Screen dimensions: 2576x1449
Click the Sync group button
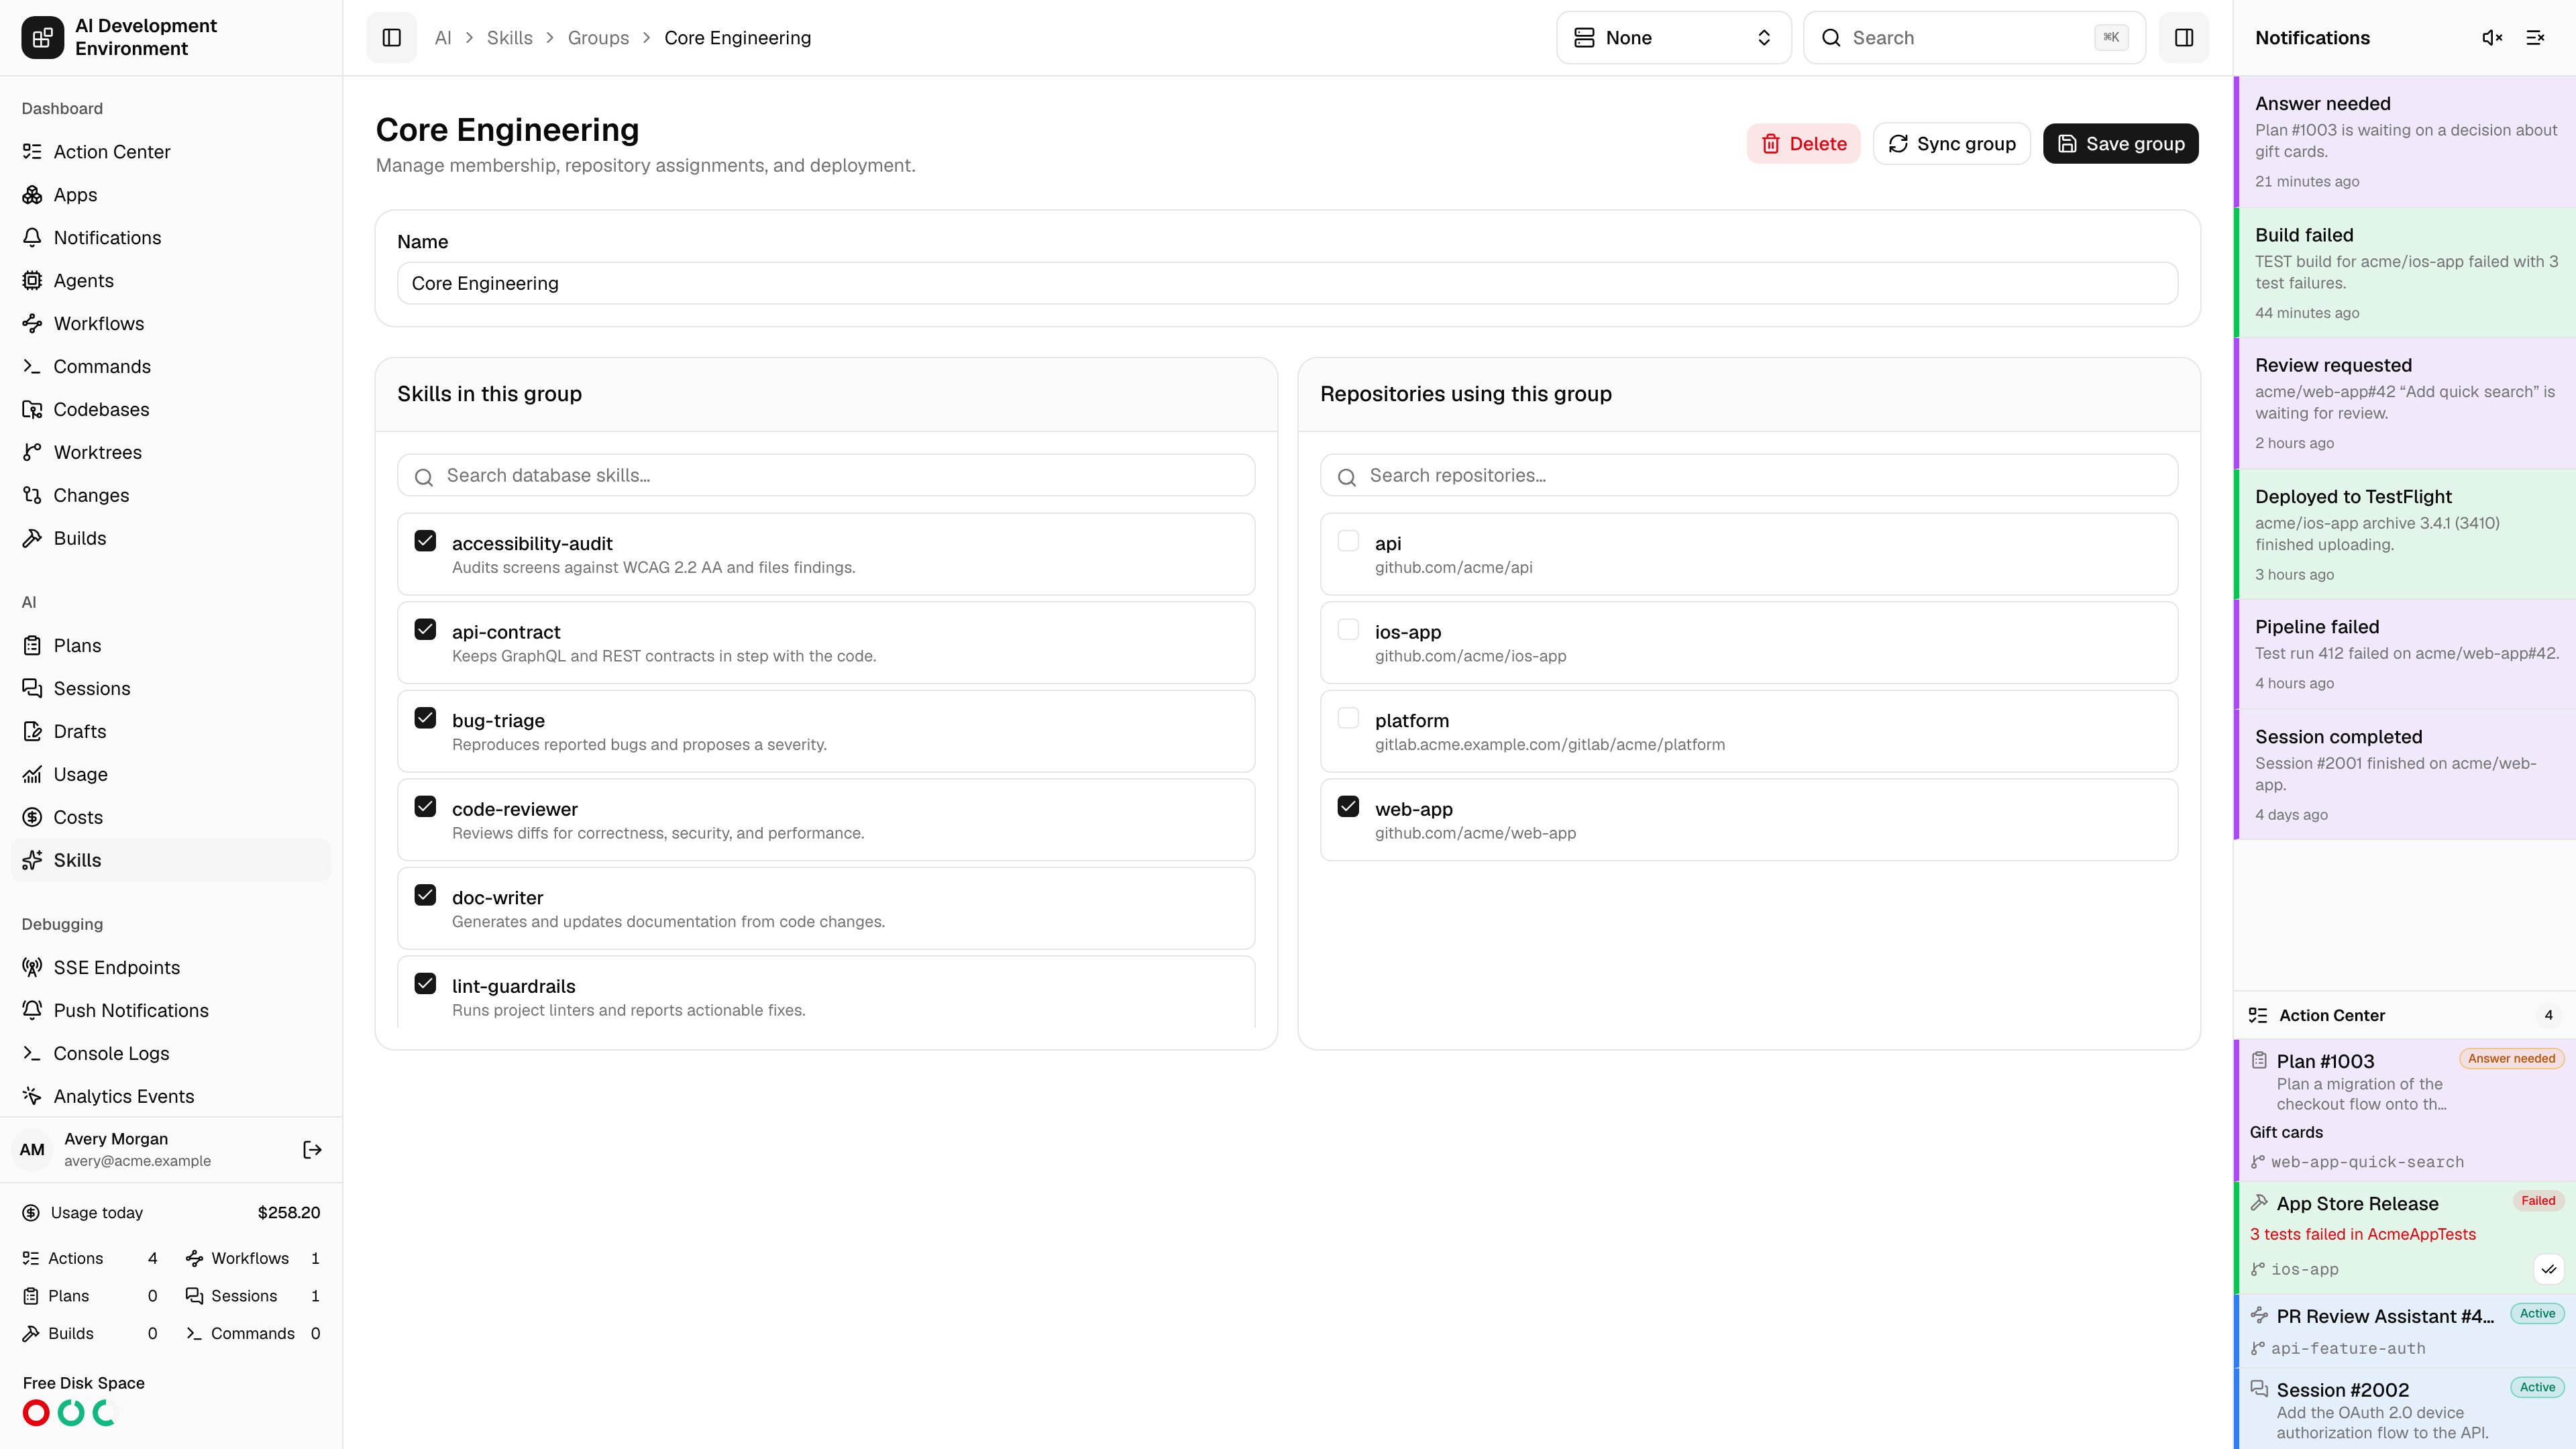[x=1951, y=144]
